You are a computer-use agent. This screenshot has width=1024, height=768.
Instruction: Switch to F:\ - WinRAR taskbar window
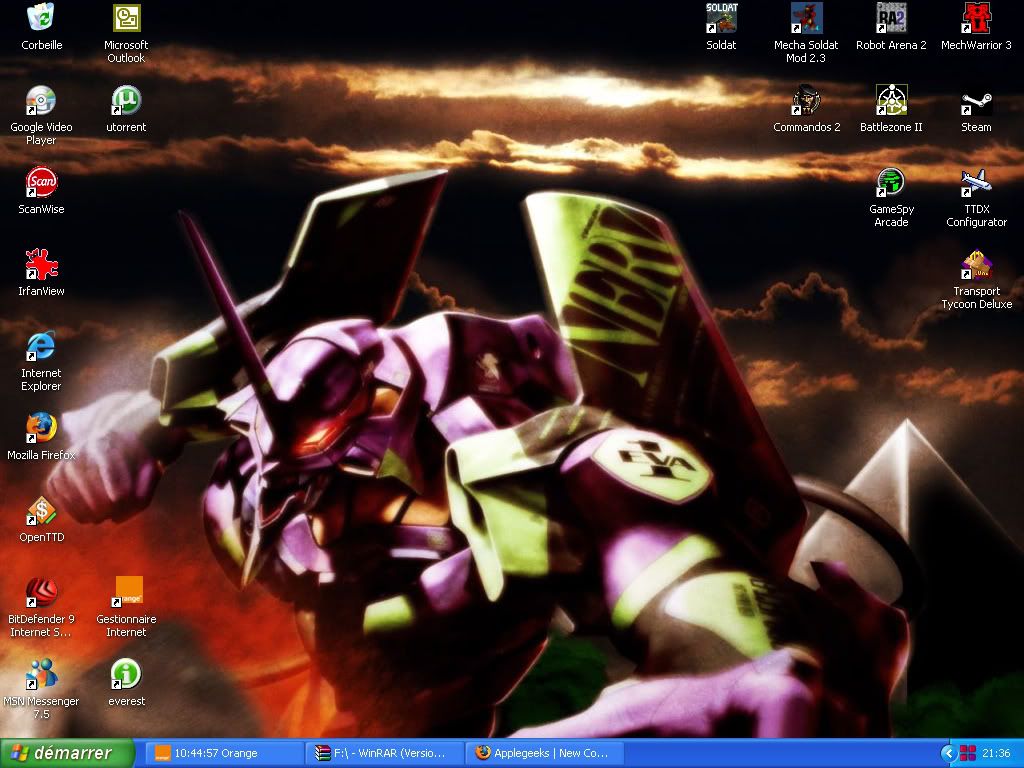(x=385, y=753)
